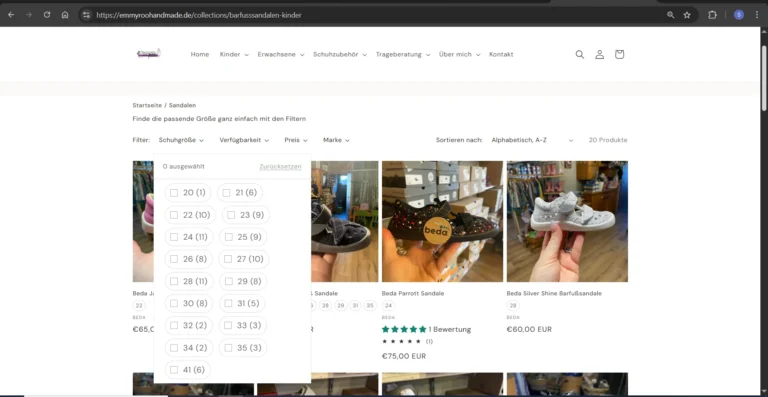The height and width of the screenshot is (397, 768).
Task: Tick the size 26 (8) checkbox
Action: pos(174,259)
